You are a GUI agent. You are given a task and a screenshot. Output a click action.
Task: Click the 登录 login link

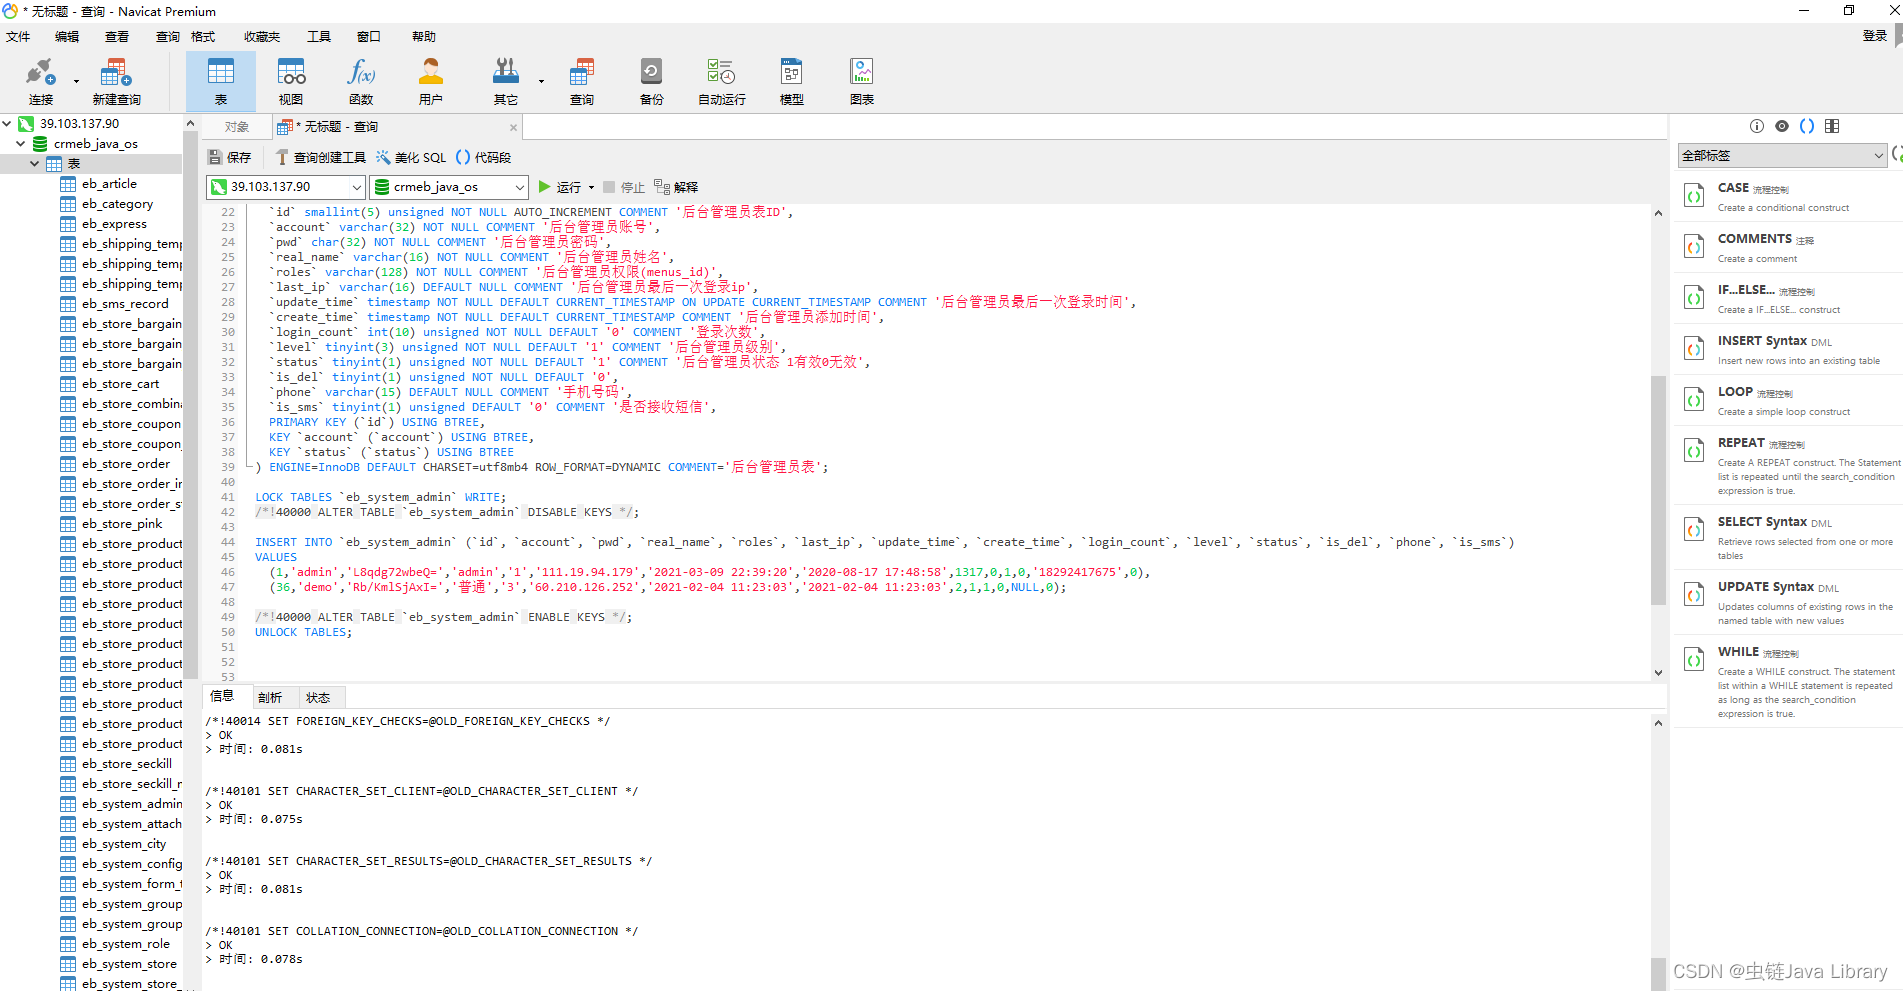click(x=1875, y=36)
